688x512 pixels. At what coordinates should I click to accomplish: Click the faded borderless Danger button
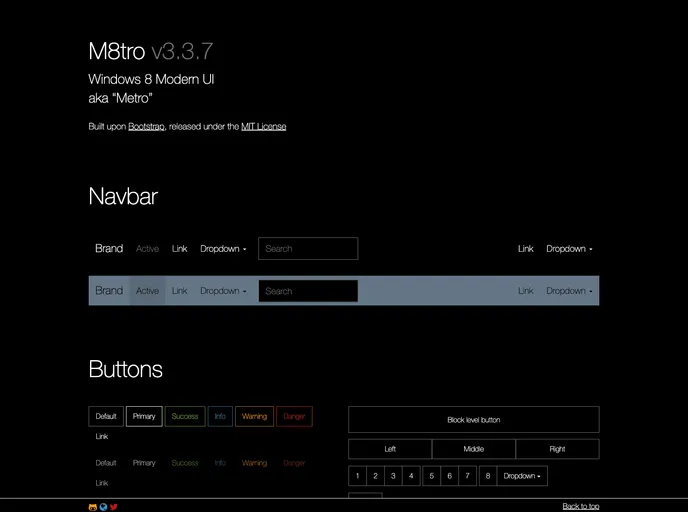(294, 463)
